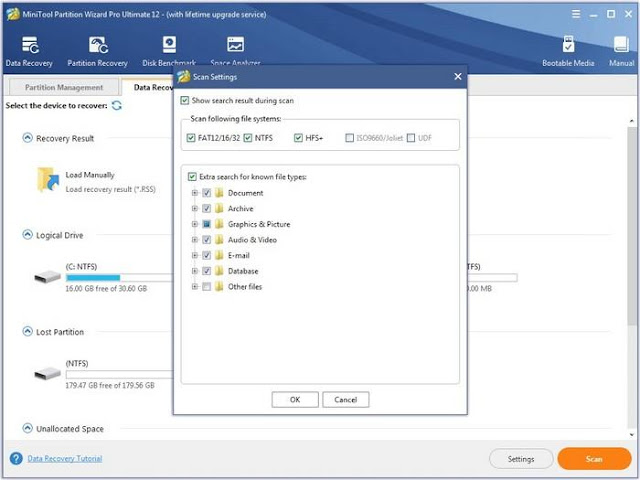Uncheck the Audio & Video checkbox
This screenshot has width=640, height=480.
pos(207,240)
